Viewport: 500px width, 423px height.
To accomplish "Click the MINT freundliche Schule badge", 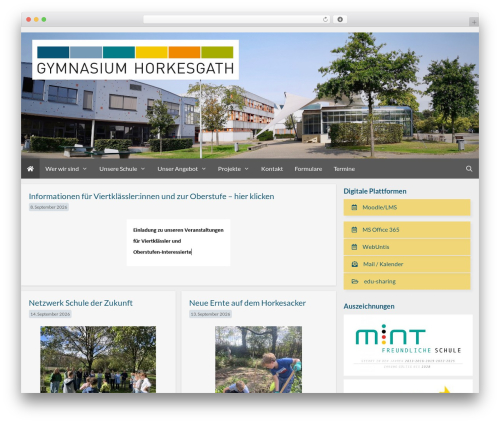I will [408, 345].
